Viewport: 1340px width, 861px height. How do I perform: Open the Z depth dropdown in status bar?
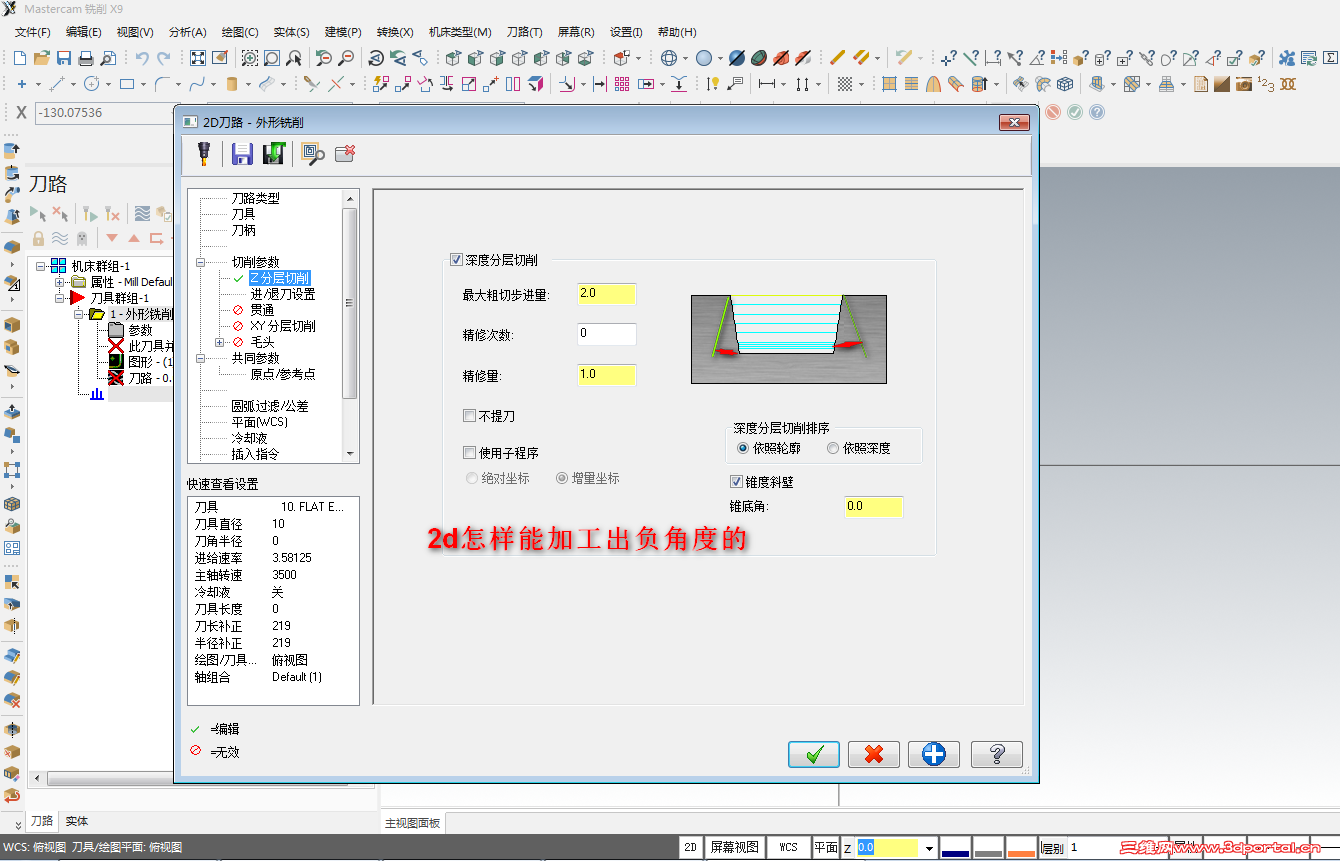[929, 848]
